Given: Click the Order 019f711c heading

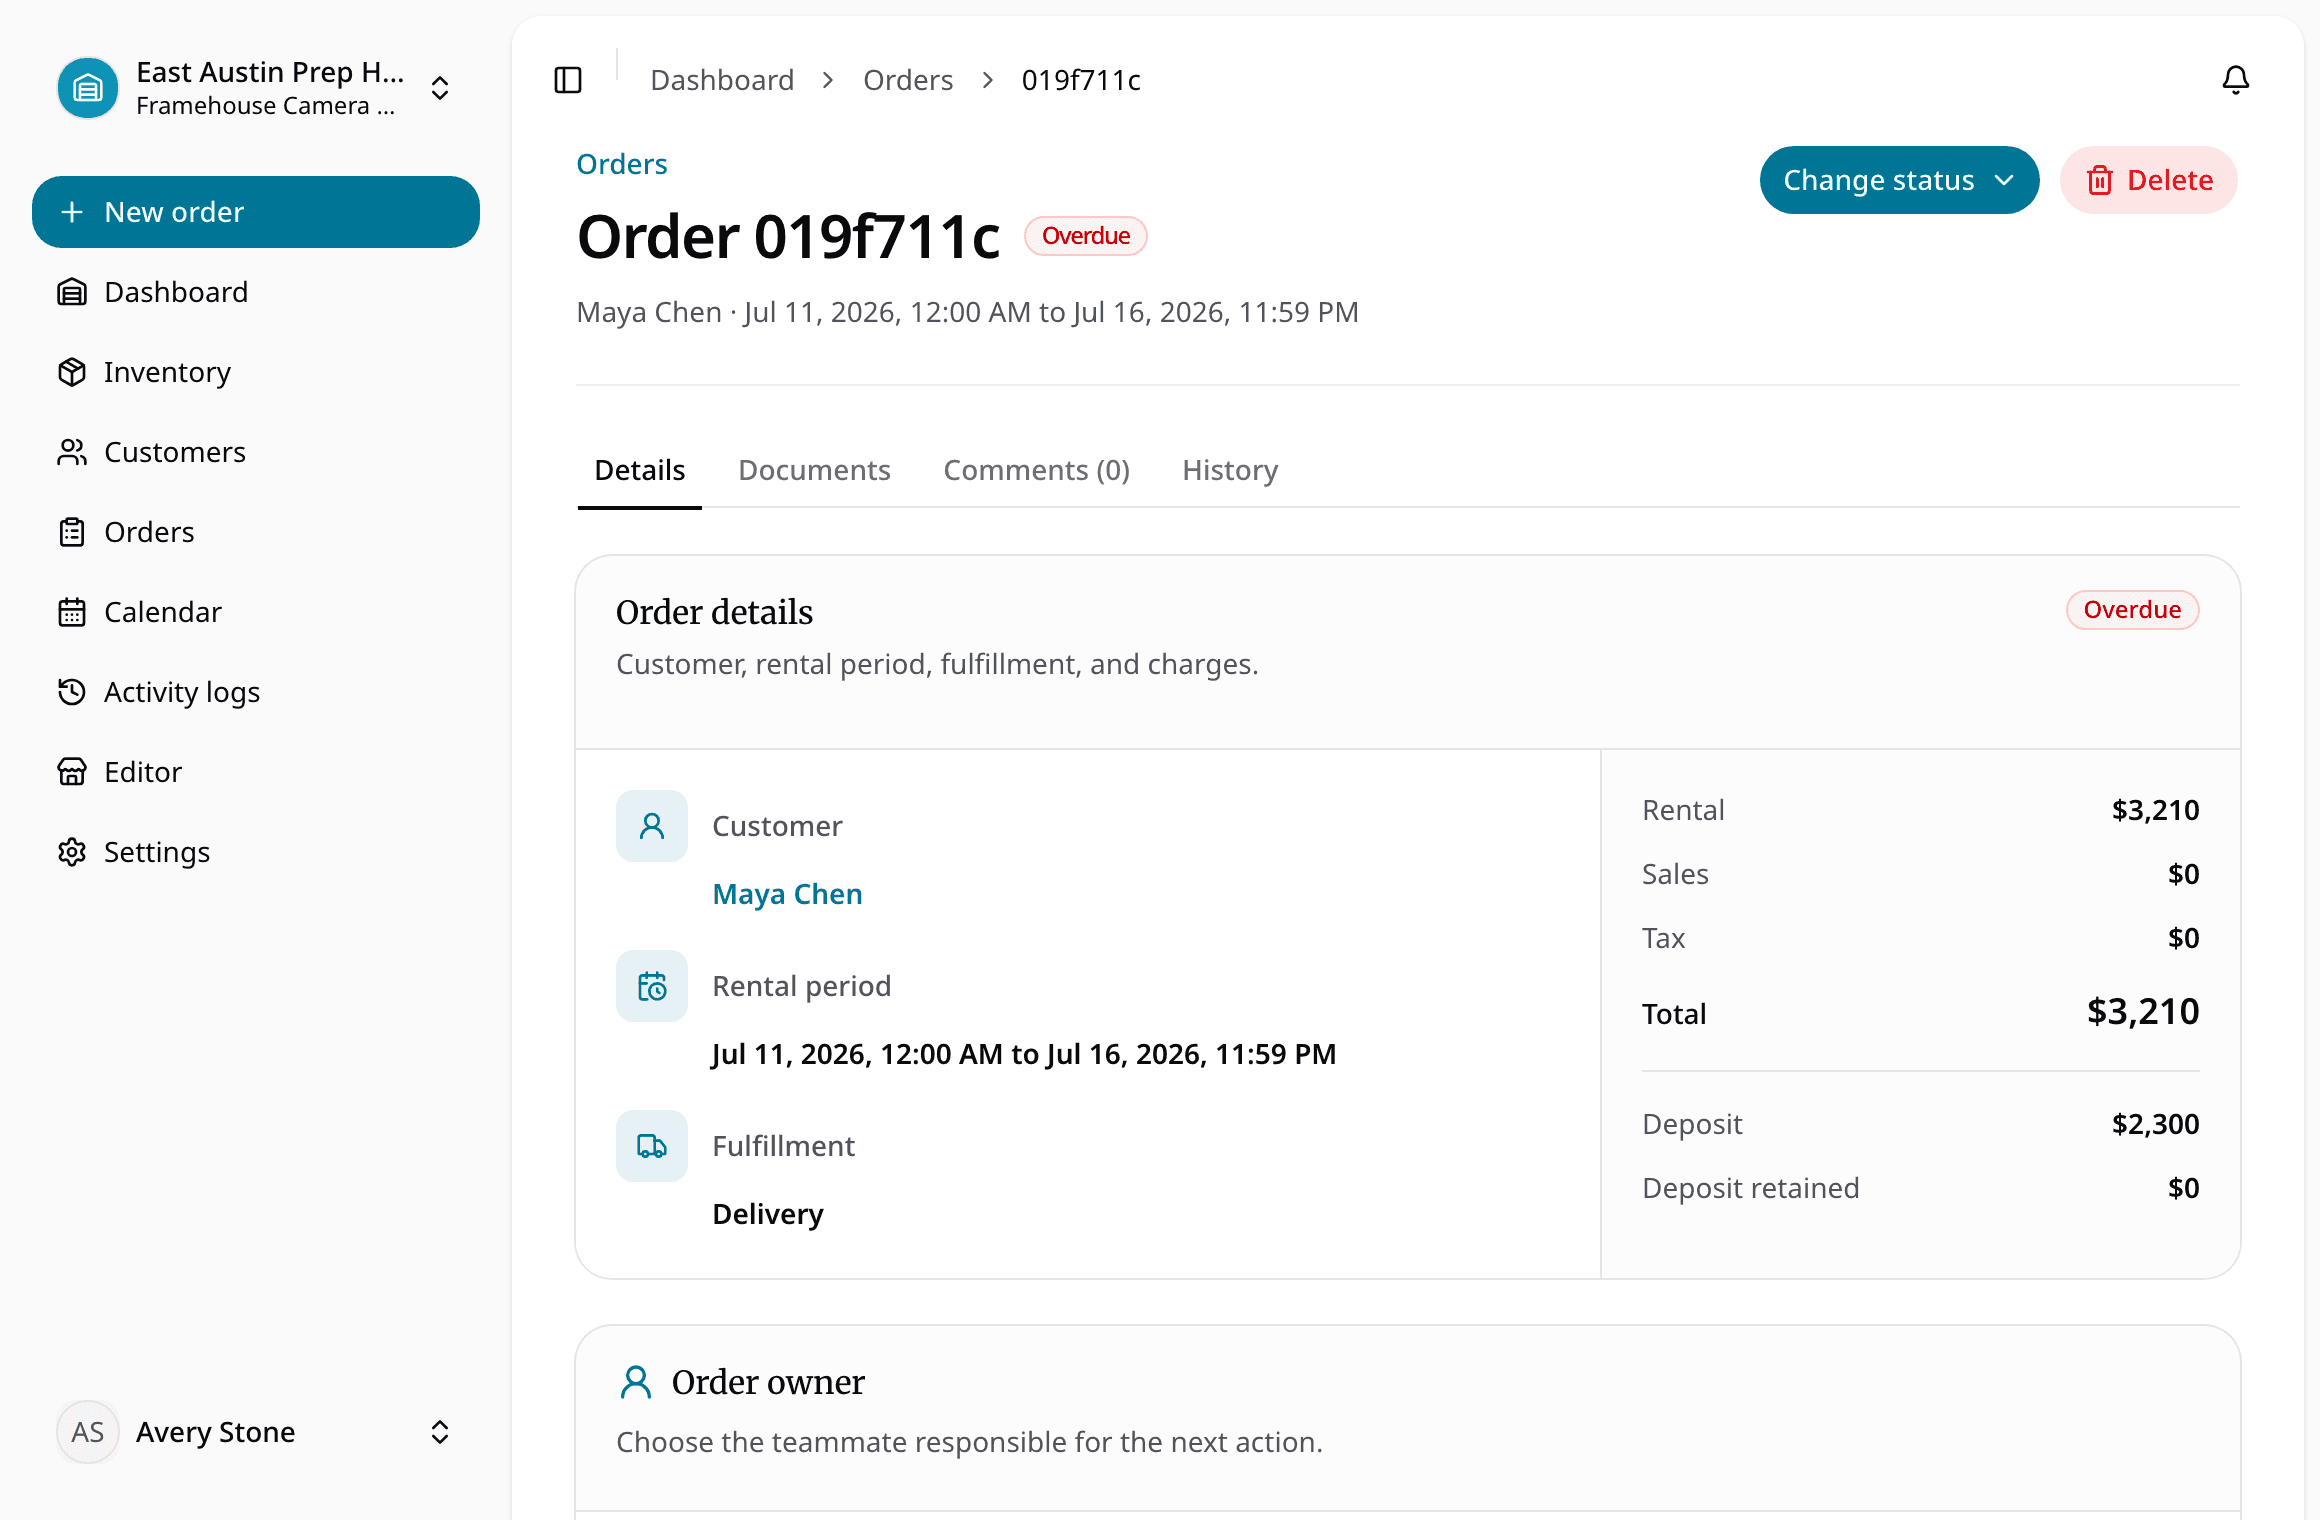Looking at the screenshot, I should tap(788, 237).
